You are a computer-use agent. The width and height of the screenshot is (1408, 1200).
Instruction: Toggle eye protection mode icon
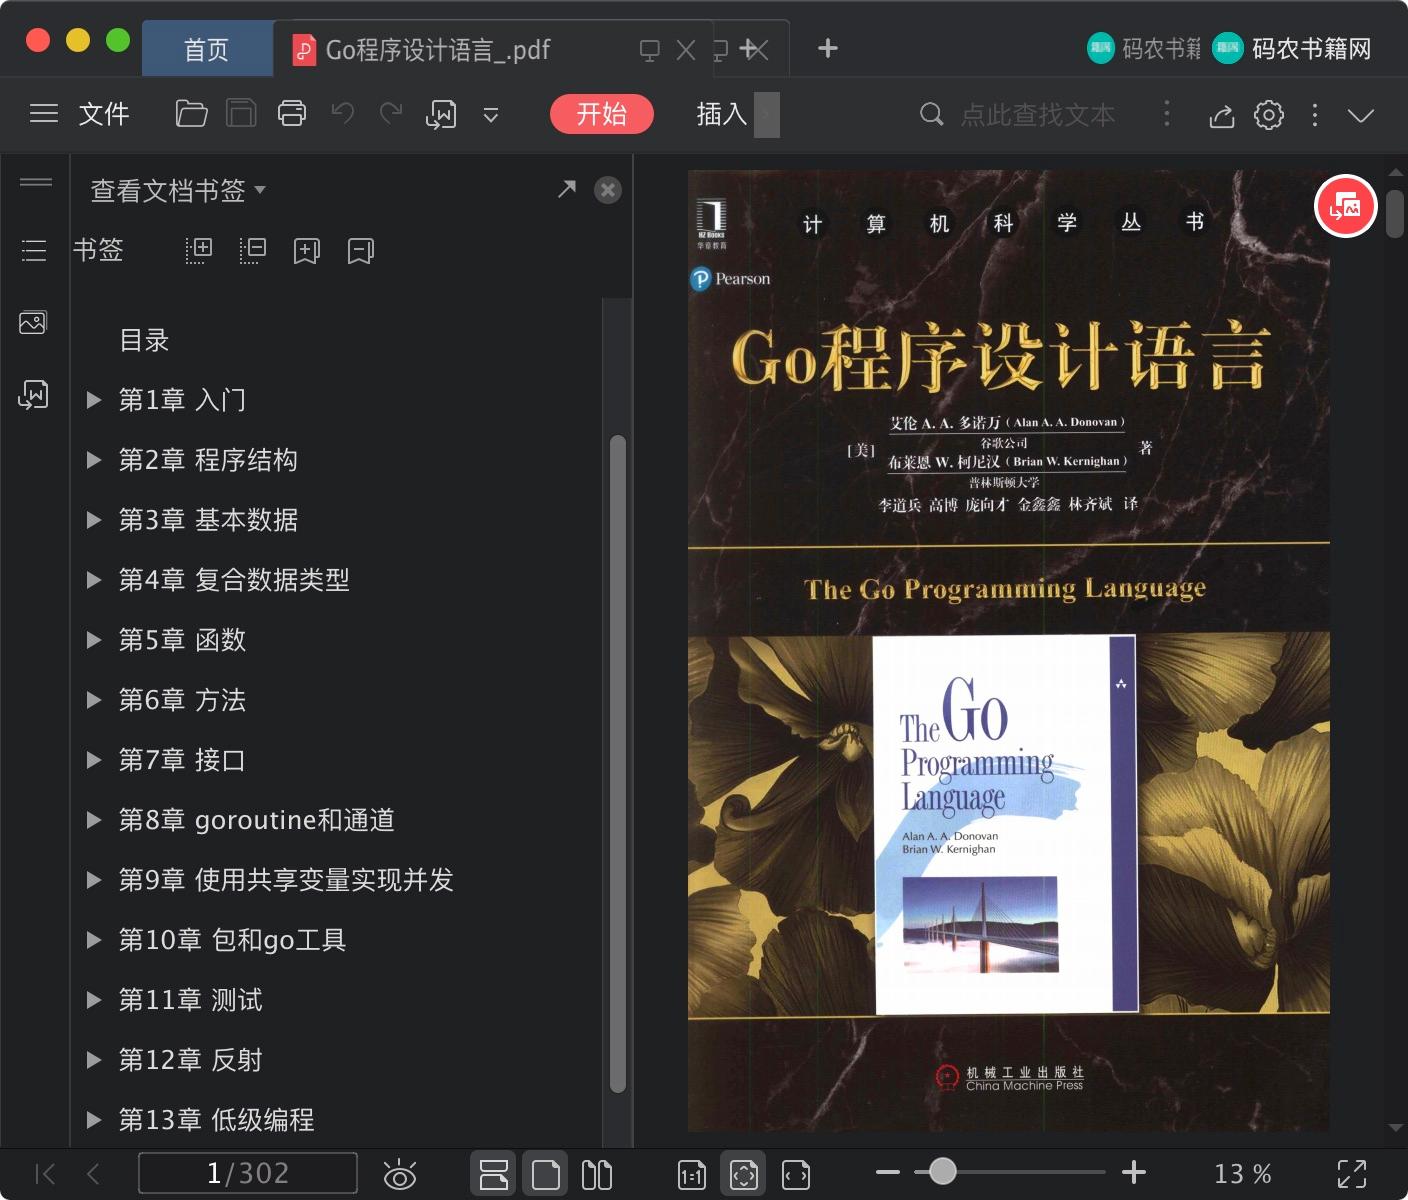[400, 1174]
